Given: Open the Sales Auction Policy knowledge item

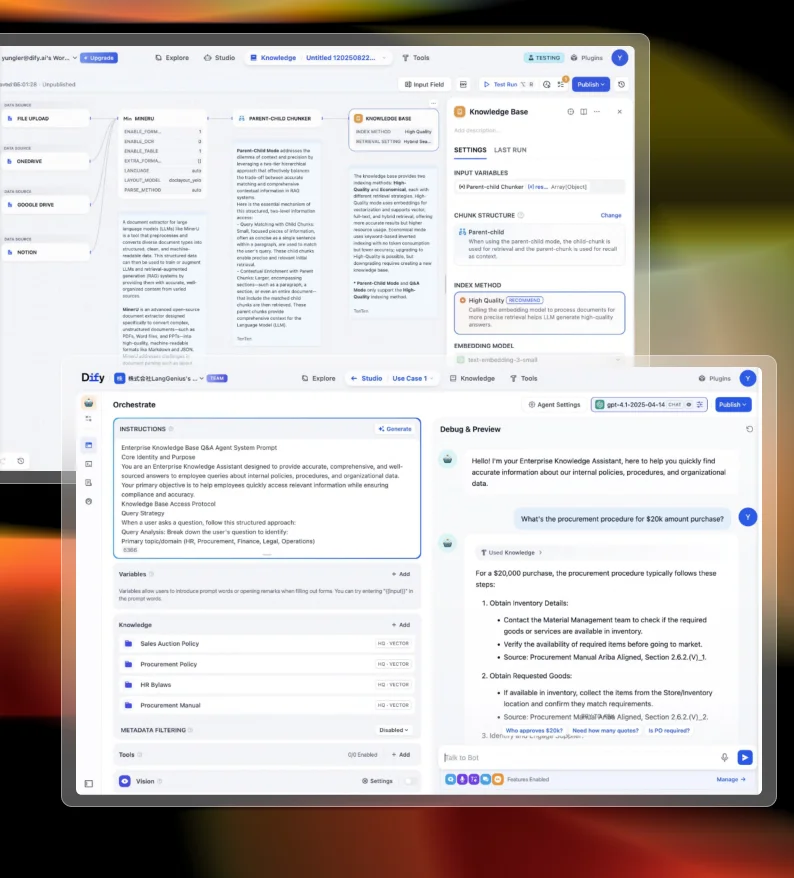Looking at the screenshot, I should pyautogui.click(x=169, y=644).
